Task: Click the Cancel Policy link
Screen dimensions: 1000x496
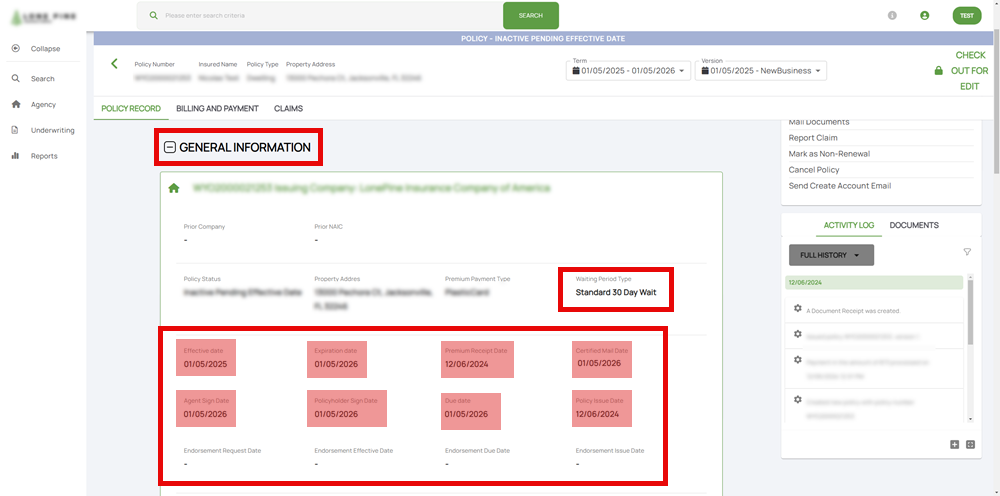Action: [813, 170]
